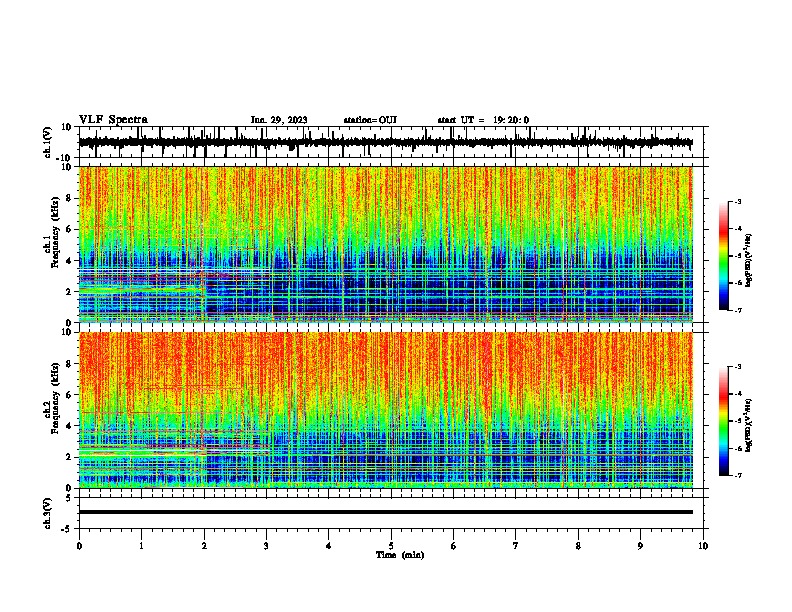Image resolution: width=792 pixels, height=612 pixels.
Task: Click the ch.2 spectrogram plot
Action: 386,410
